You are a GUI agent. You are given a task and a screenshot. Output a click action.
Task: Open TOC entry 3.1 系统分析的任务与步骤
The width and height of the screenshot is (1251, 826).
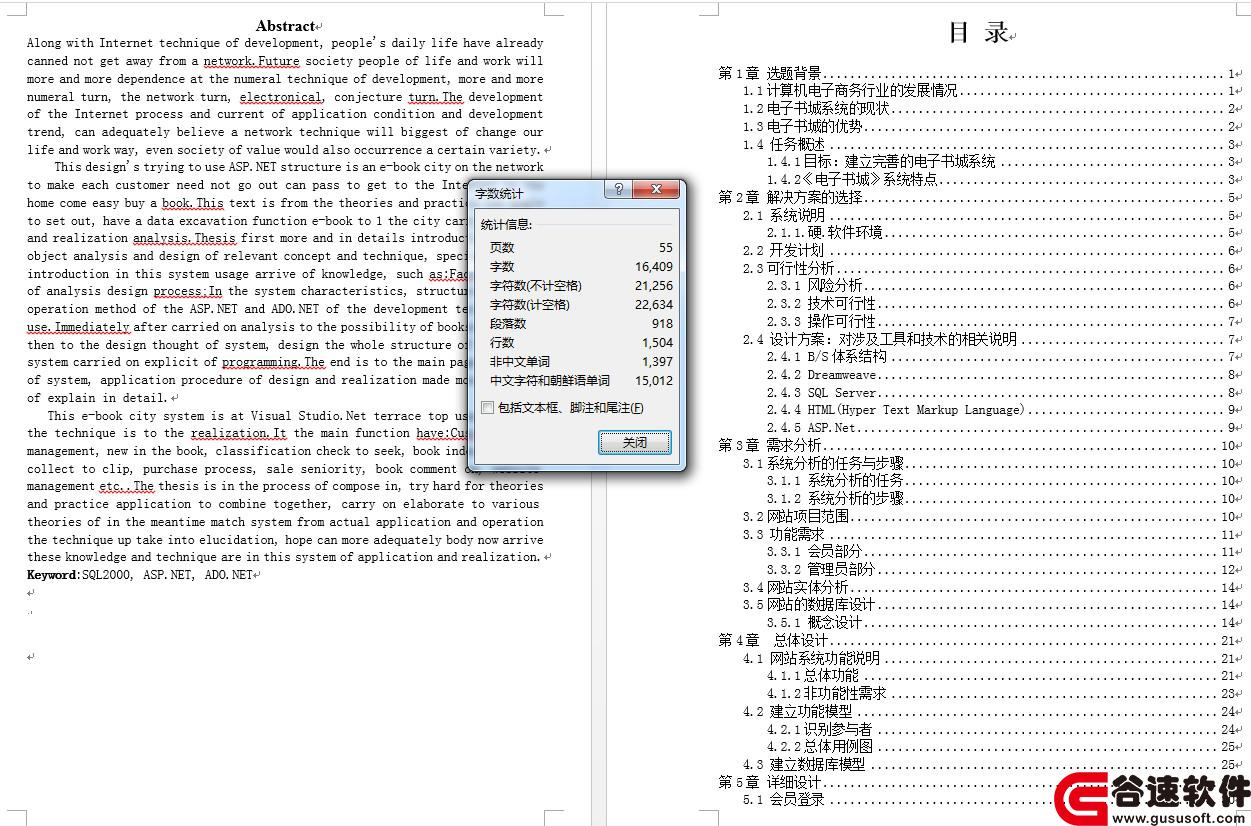tap(991, 463)
